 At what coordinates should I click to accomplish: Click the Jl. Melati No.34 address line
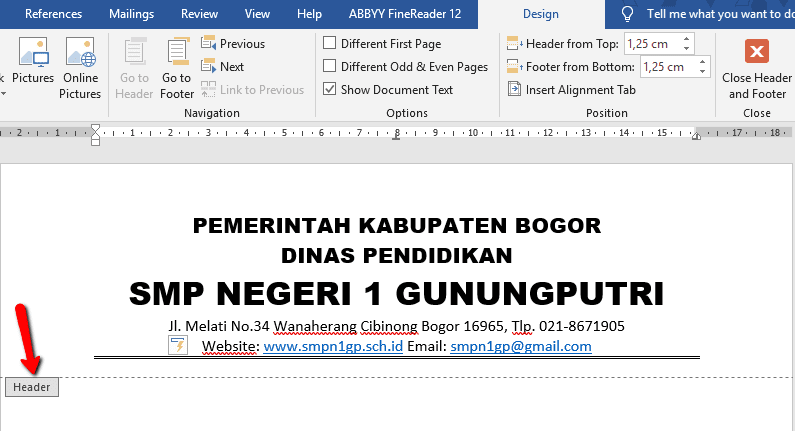[396, 326]
